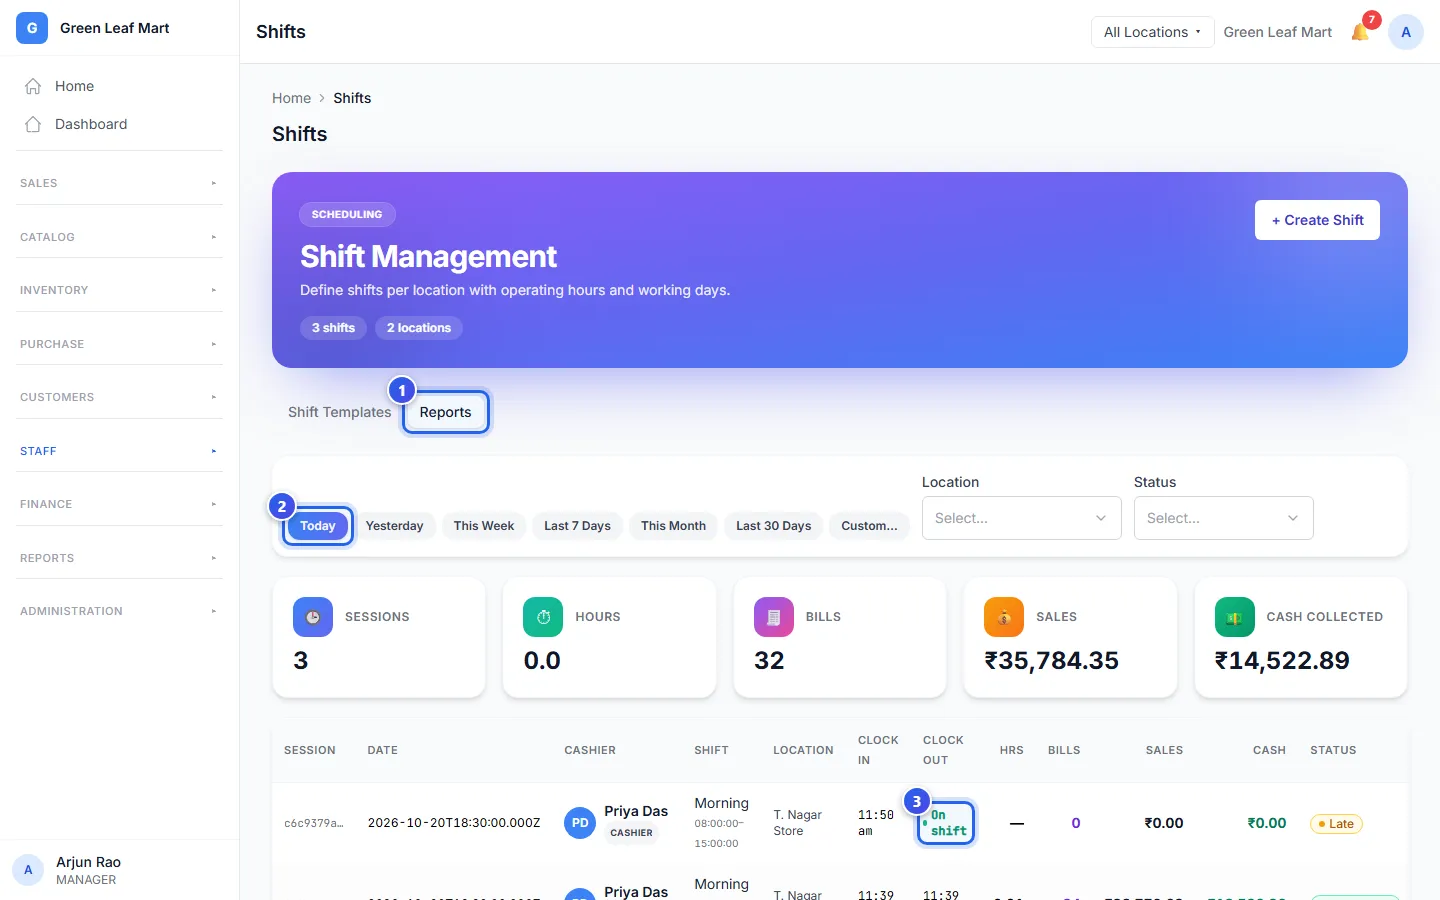Select the This Month date range
This screenshot has width=1440, height=900.
click(673, 526)
